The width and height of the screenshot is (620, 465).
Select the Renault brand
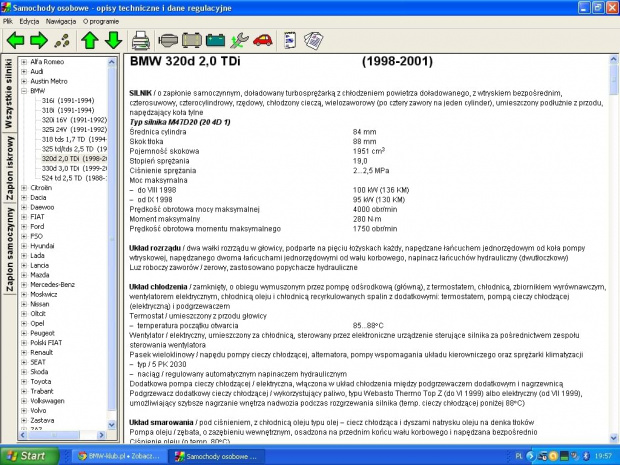tap(42, 352)
